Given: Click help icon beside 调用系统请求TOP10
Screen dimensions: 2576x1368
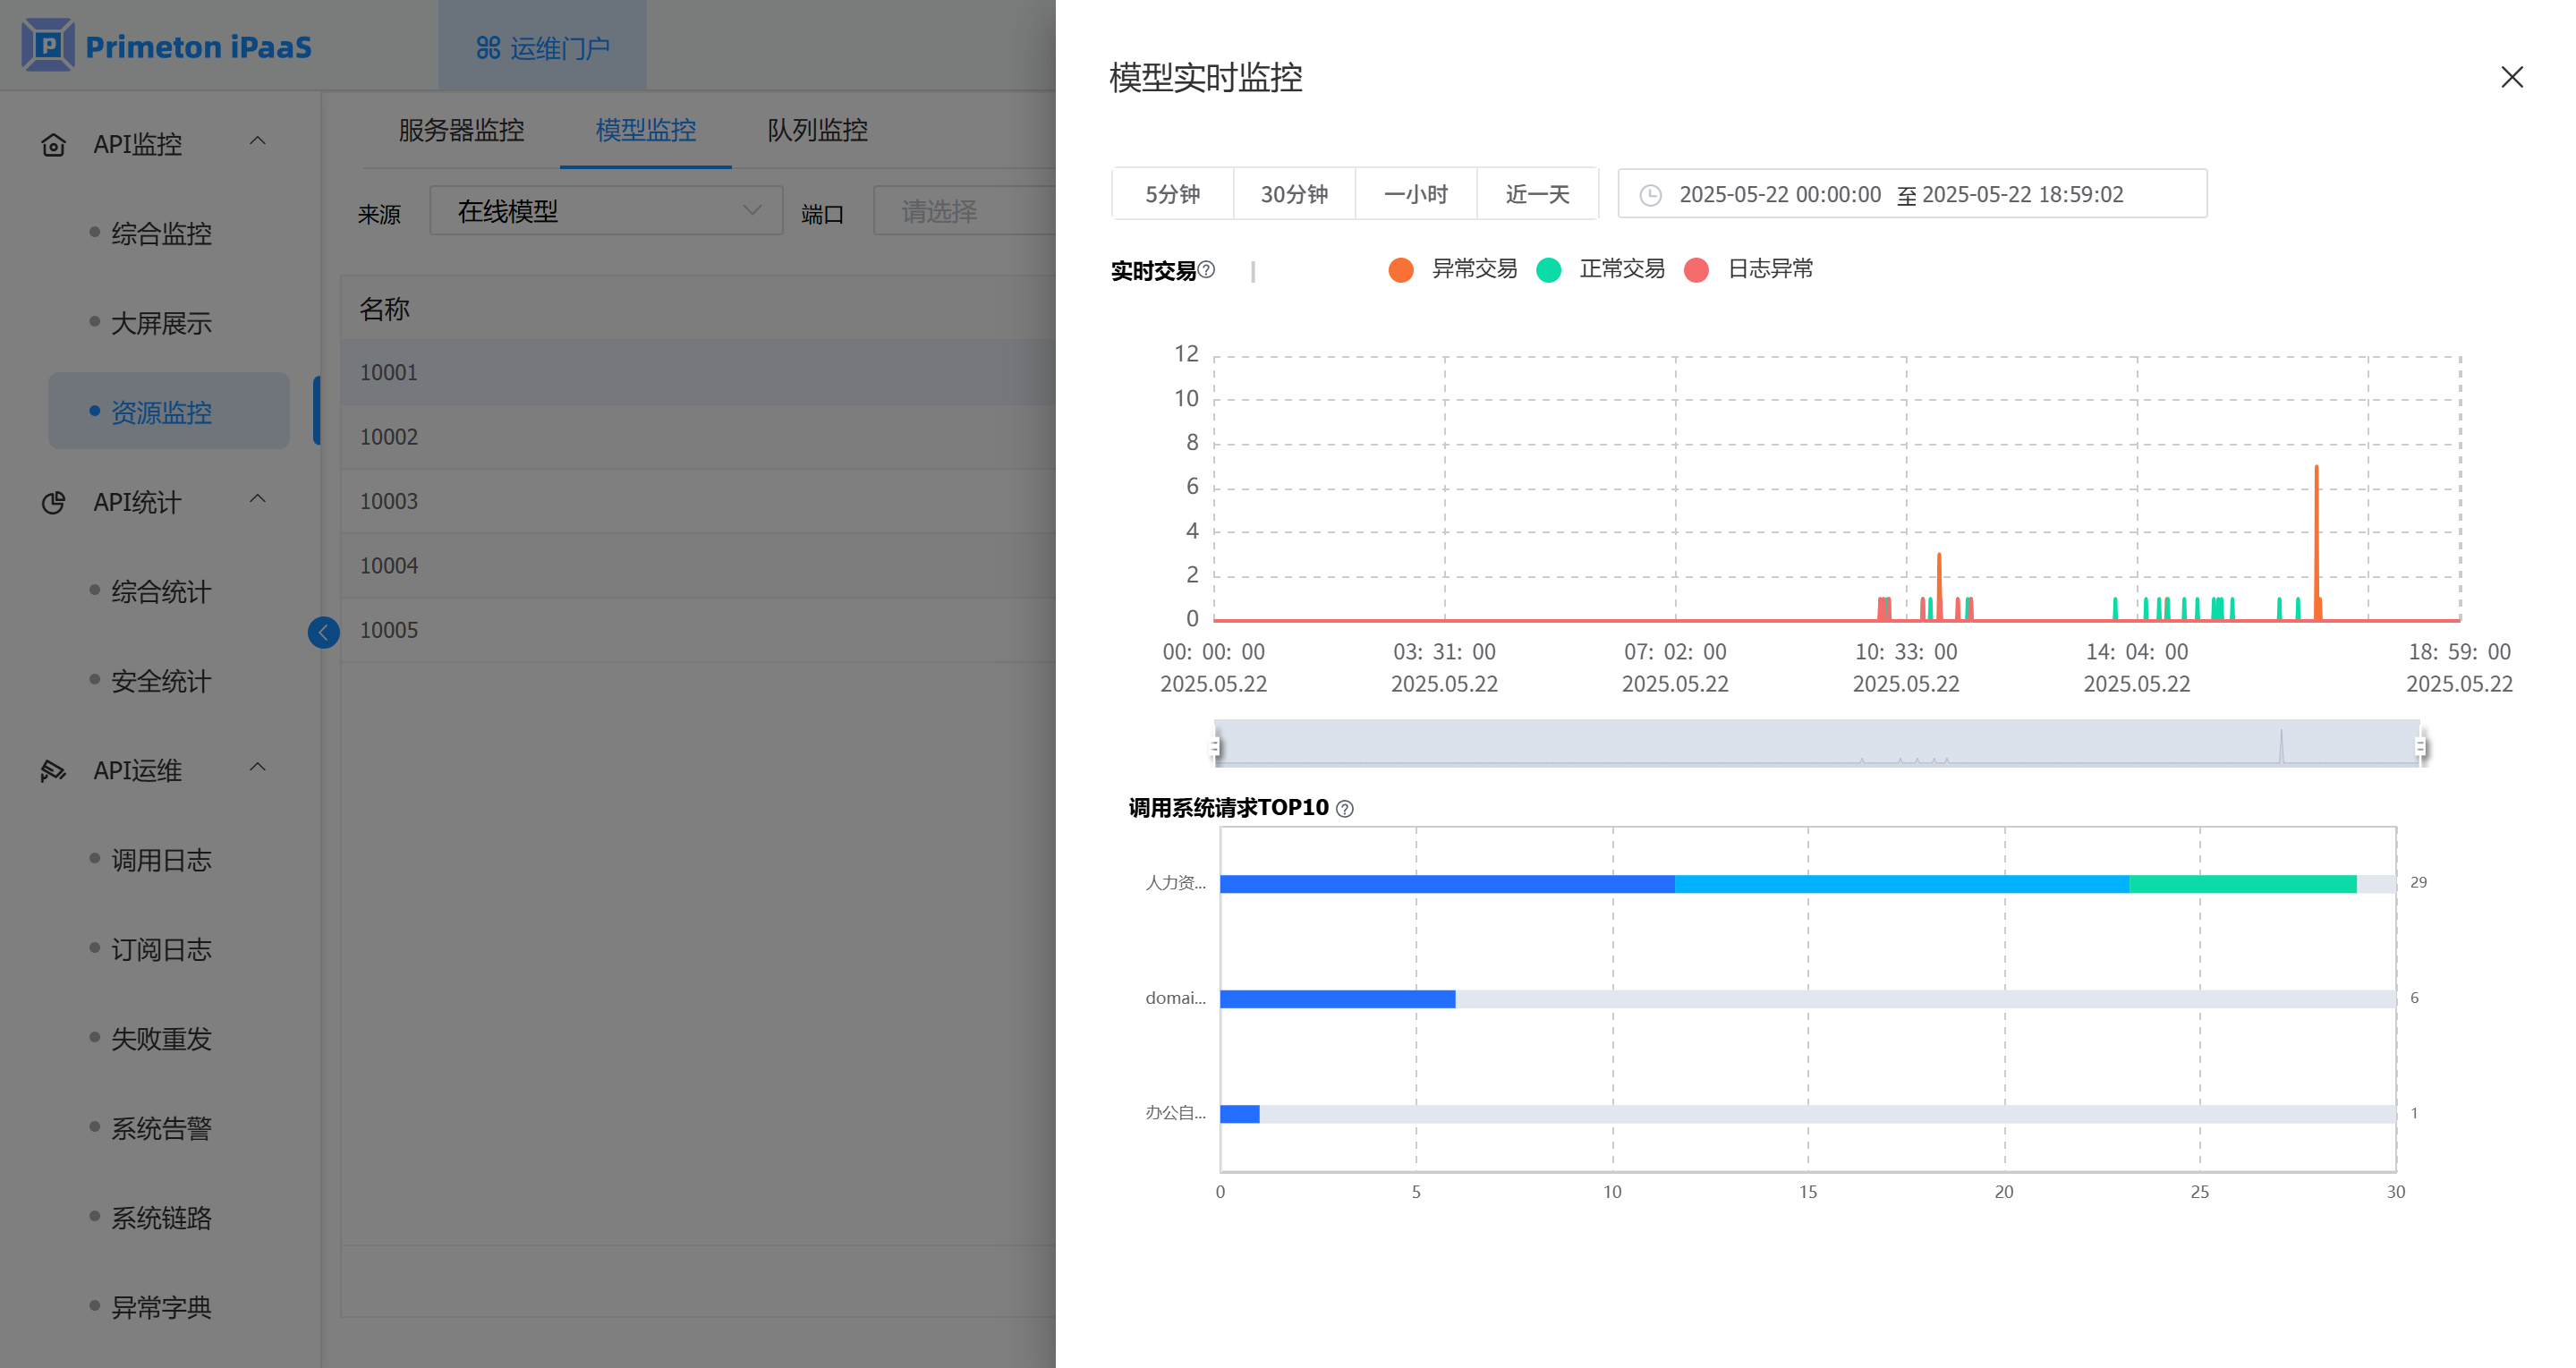Looking at the screenshot, I should [x=1345, y=809].
